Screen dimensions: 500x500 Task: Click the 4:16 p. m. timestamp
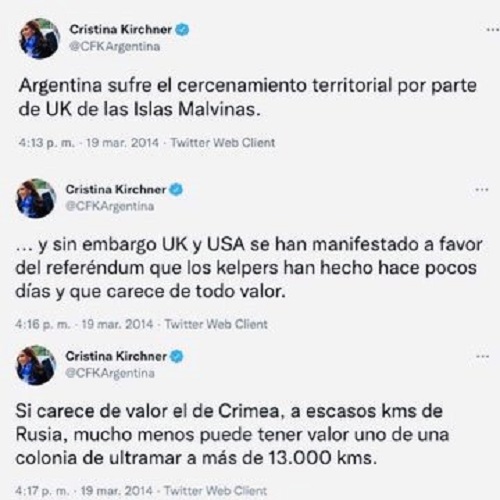[x=43, y=324]
